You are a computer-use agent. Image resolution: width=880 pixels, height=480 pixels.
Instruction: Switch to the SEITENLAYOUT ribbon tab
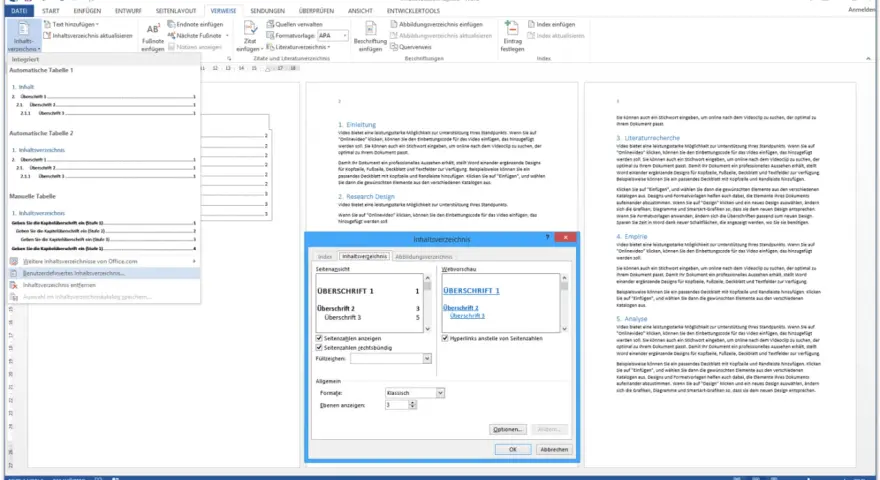pos(176,11)
